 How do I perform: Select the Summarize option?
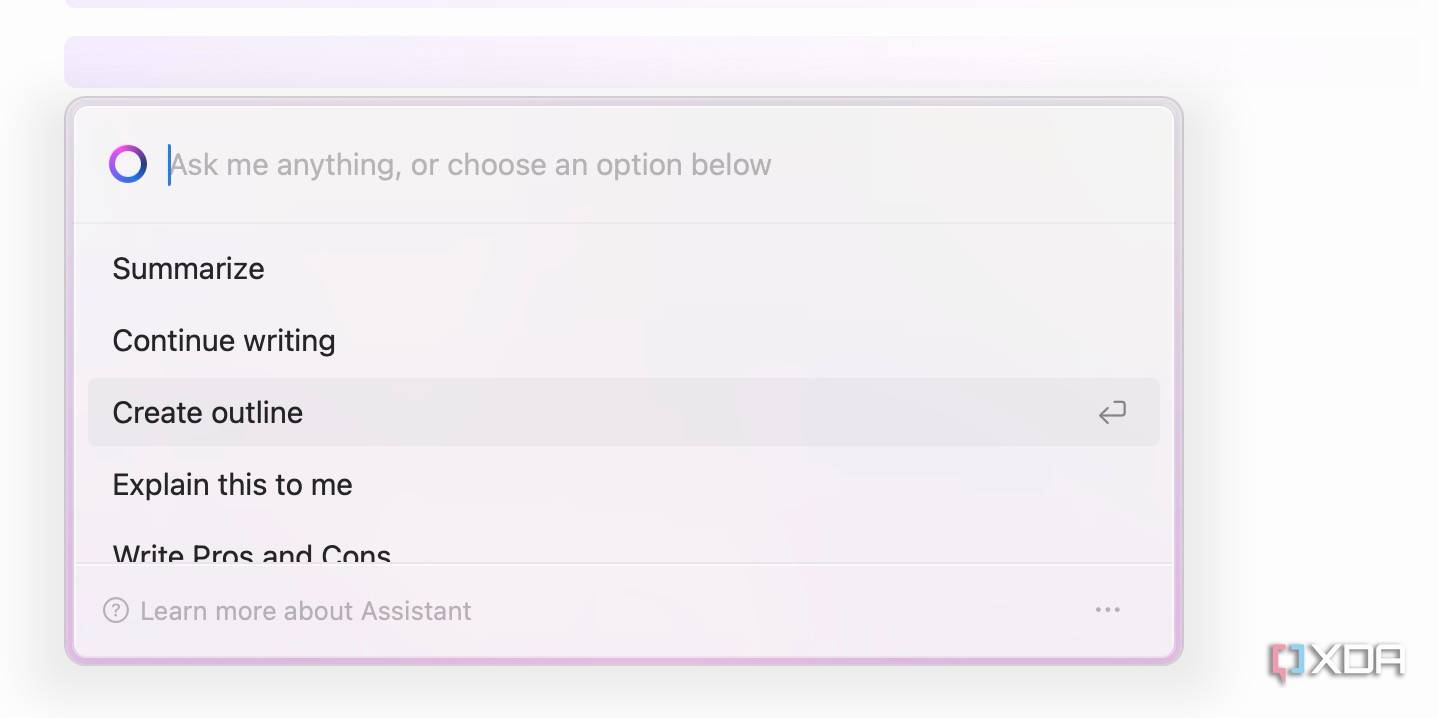[624, 268]
